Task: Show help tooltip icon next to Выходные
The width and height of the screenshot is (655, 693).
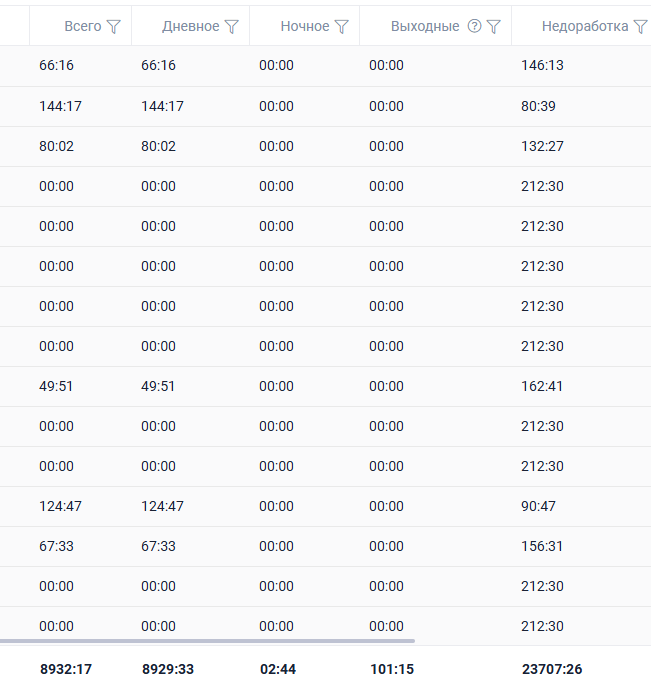Action: [474, 26]
